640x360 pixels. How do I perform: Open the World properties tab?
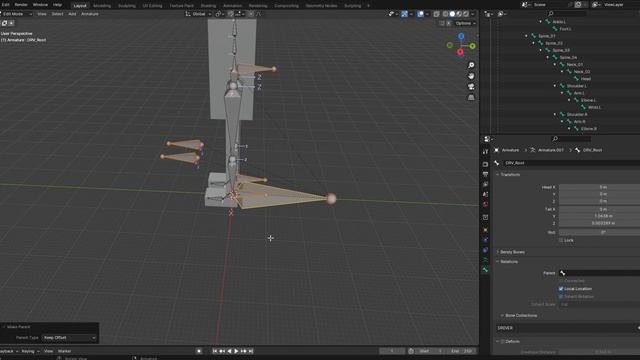(485, 204)
